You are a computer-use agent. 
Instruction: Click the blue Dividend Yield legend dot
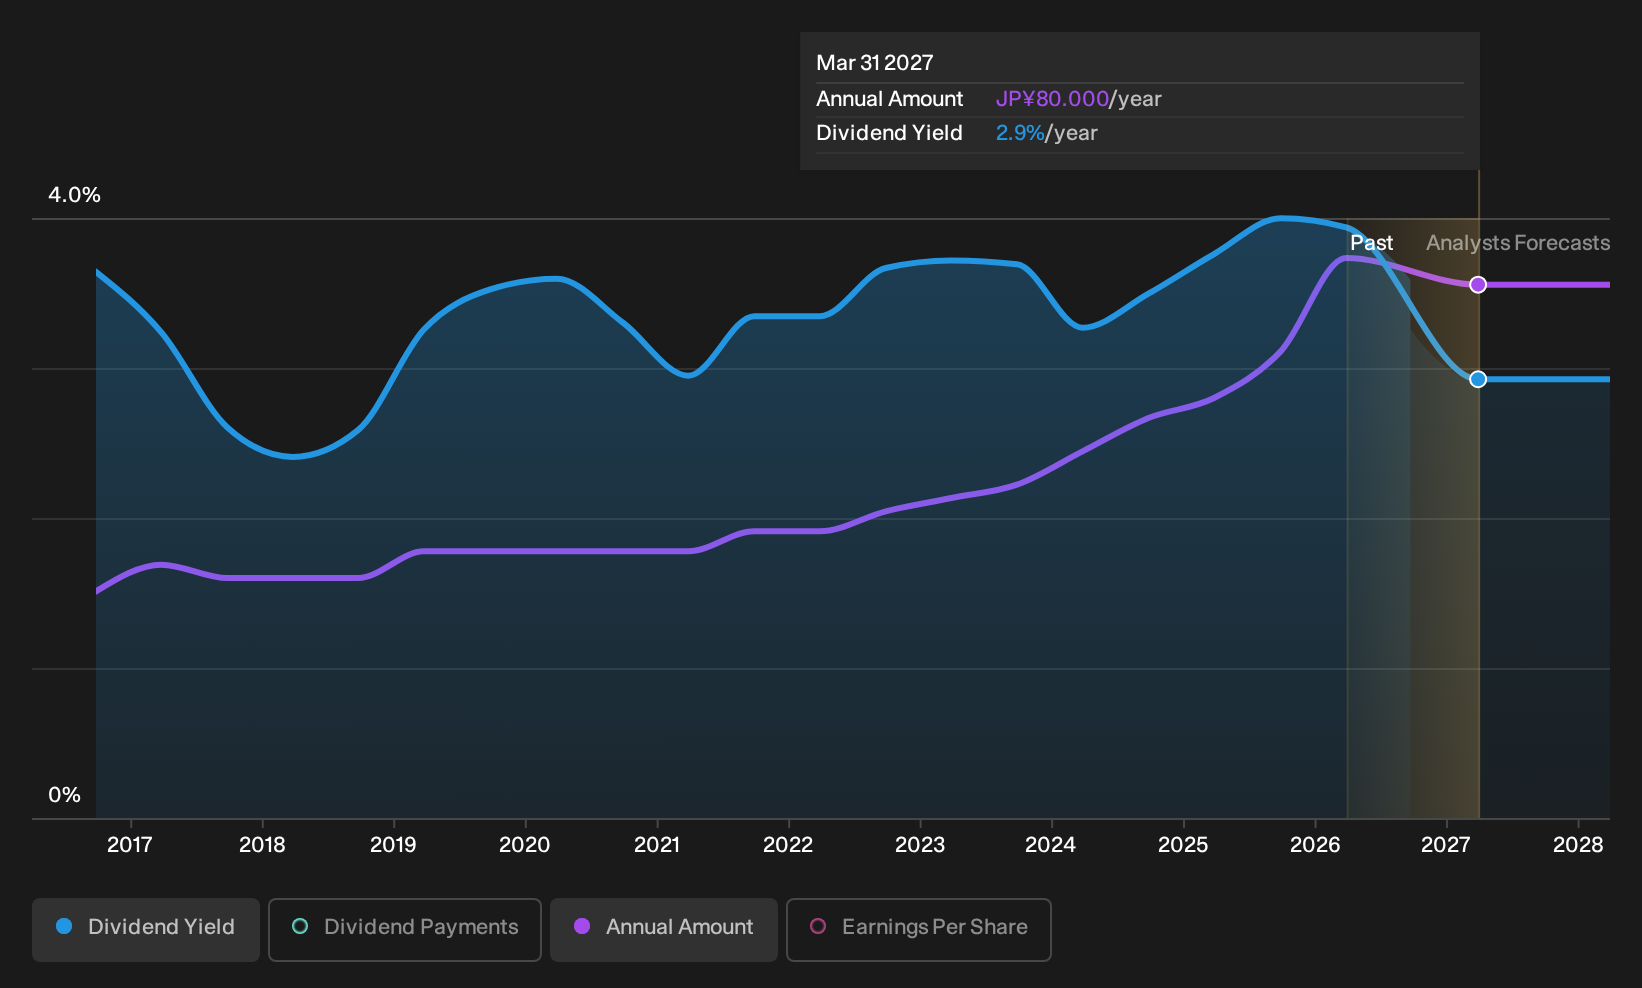(x=64, y=926)
